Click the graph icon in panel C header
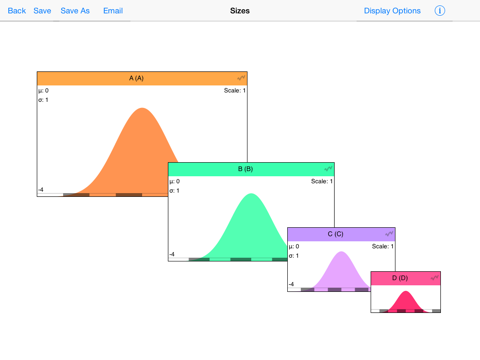 (389, 234)
